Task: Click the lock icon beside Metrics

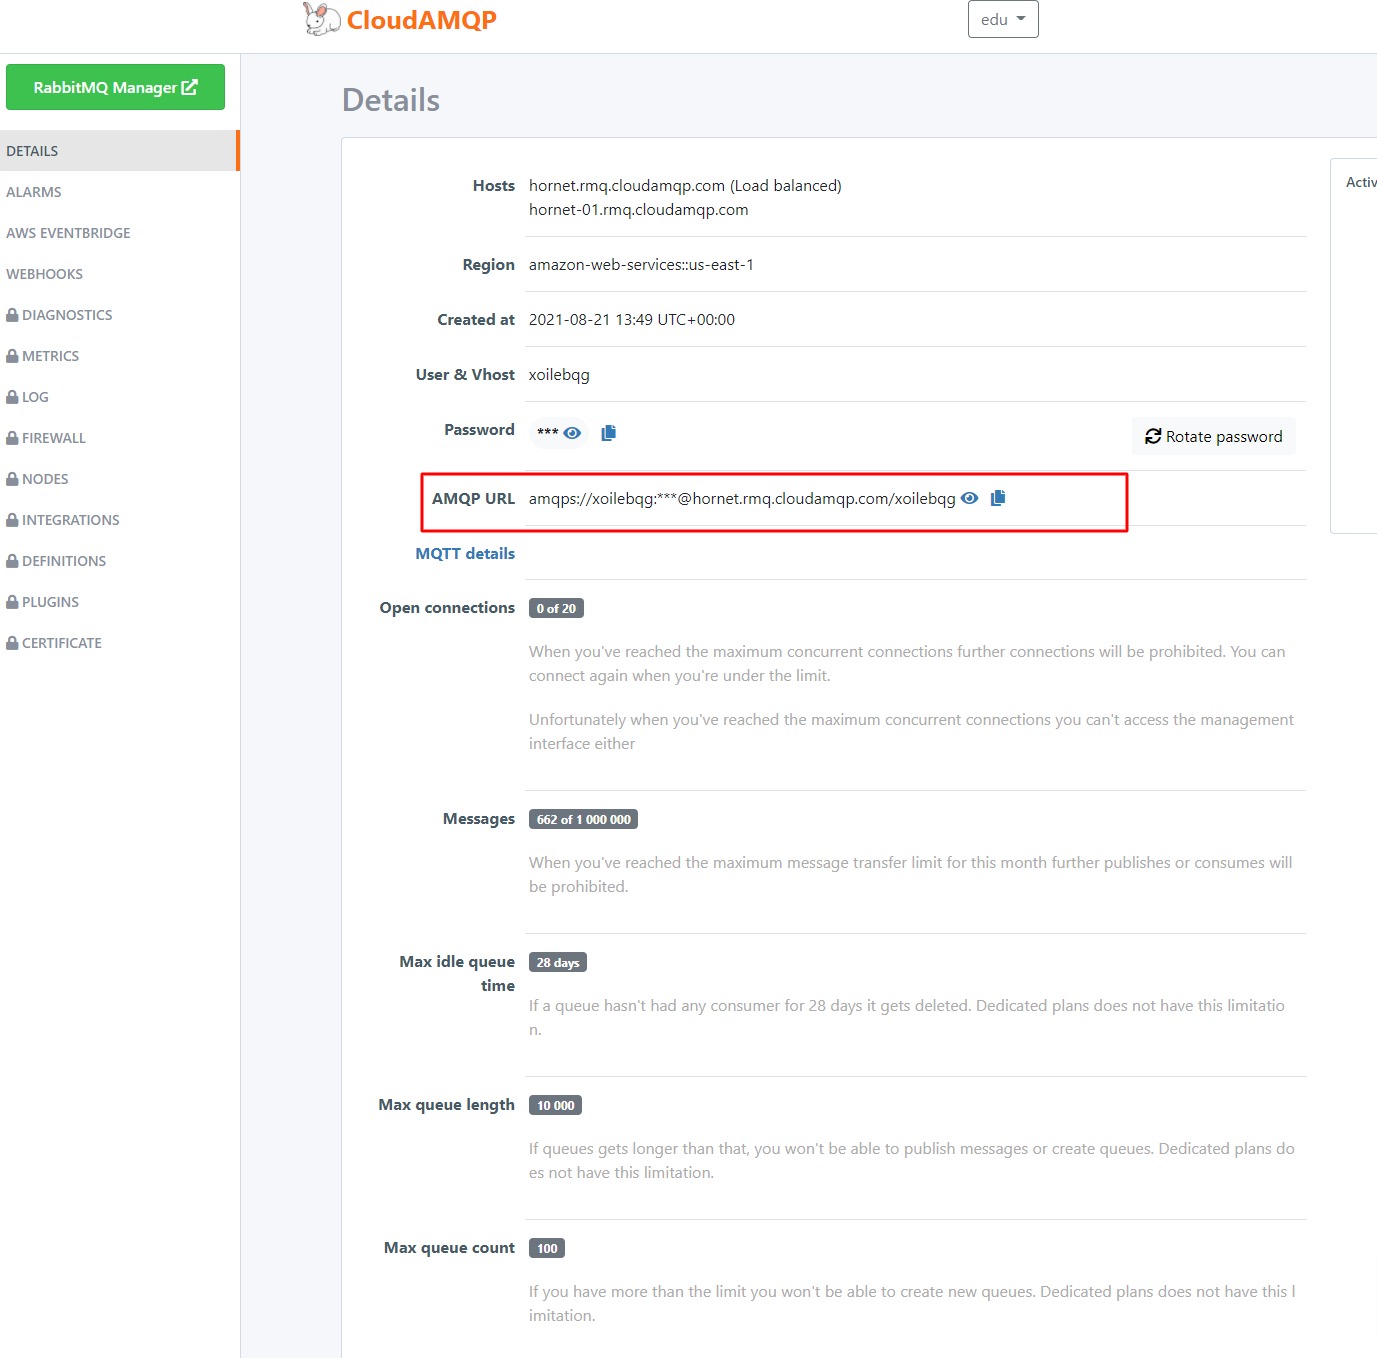Action: click(x=12, y=356)
